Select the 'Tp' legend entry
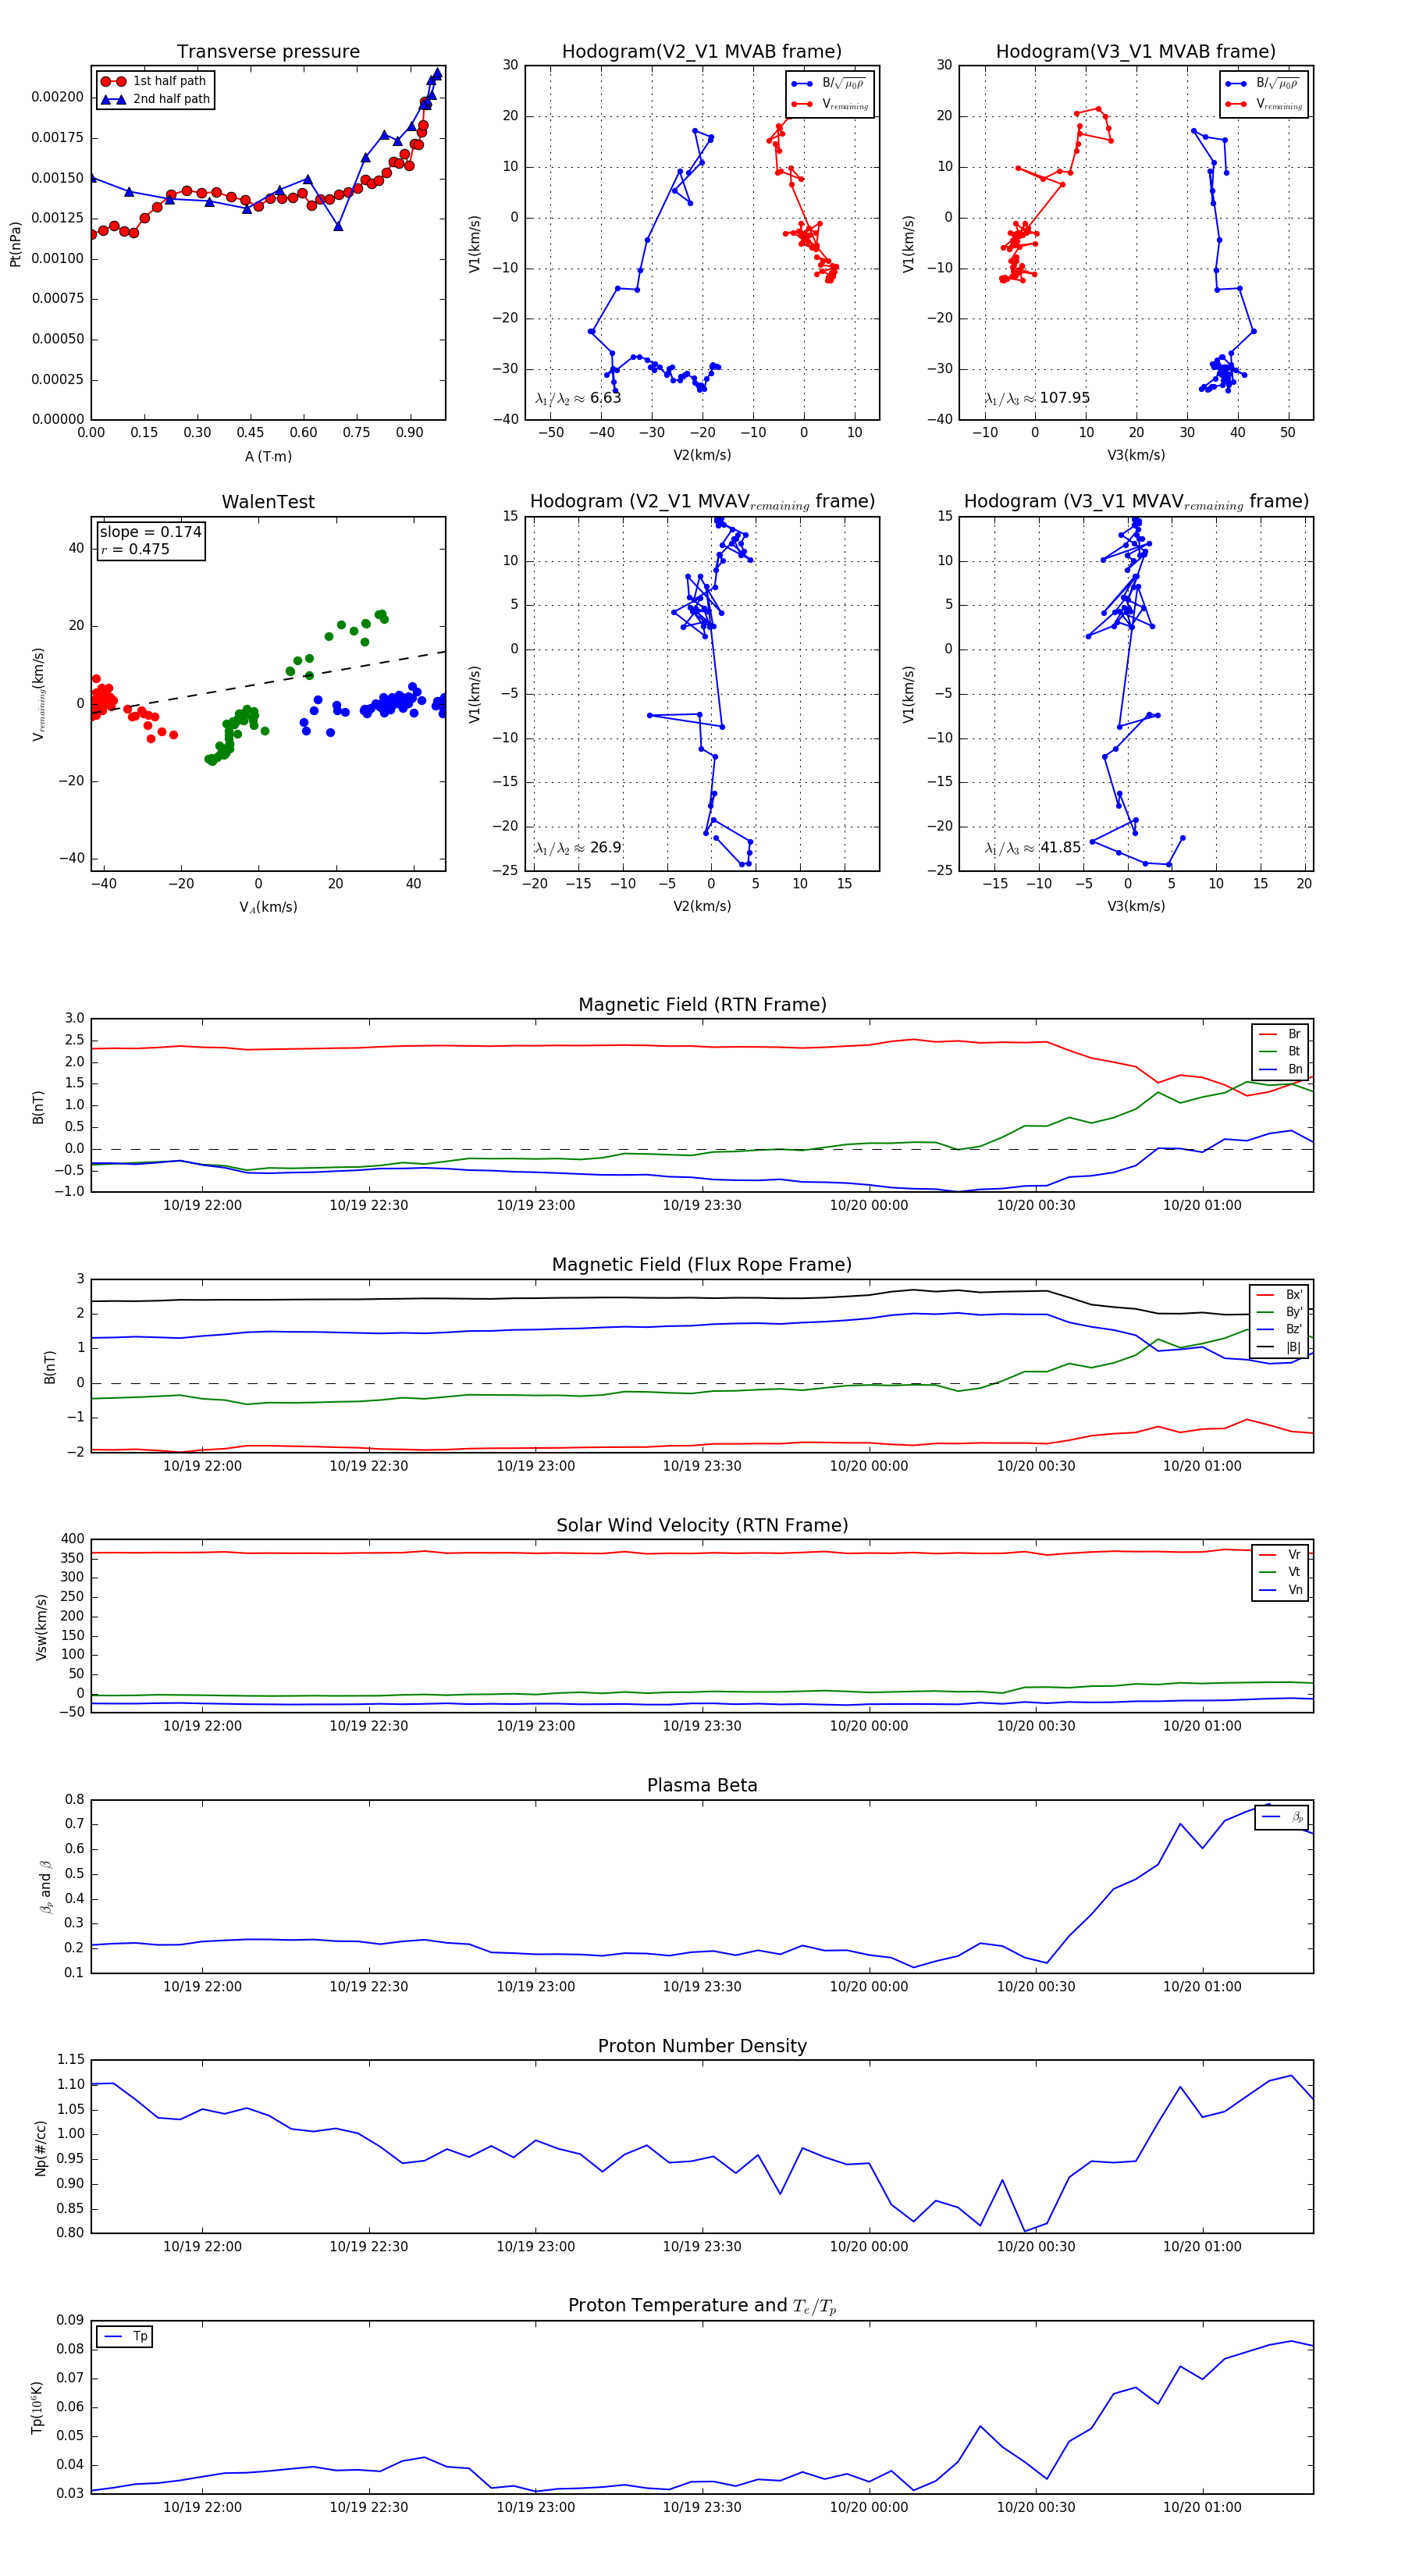The image size is (1405, 2576). [x=125, y=2337]
